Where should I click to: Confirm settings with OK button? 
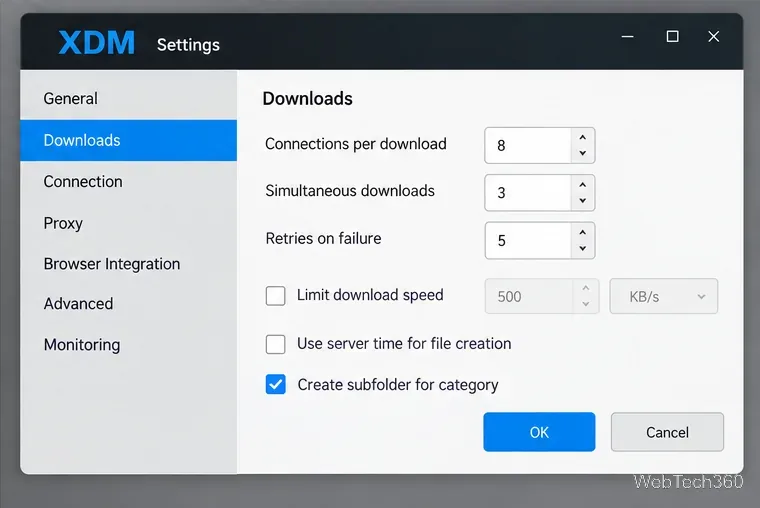[539, 432]
